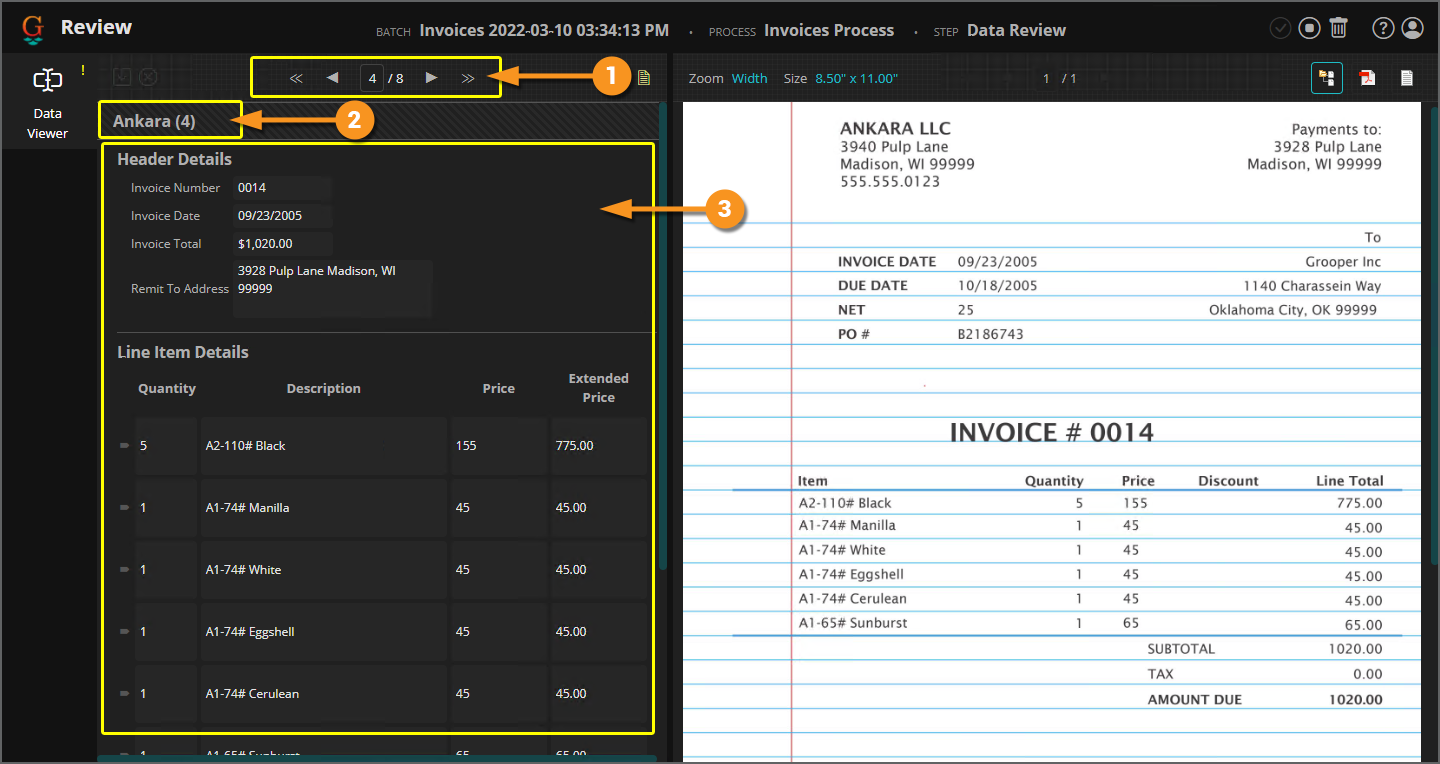
Task: Open the user account icon
Action: click(x=1412, y=28)
